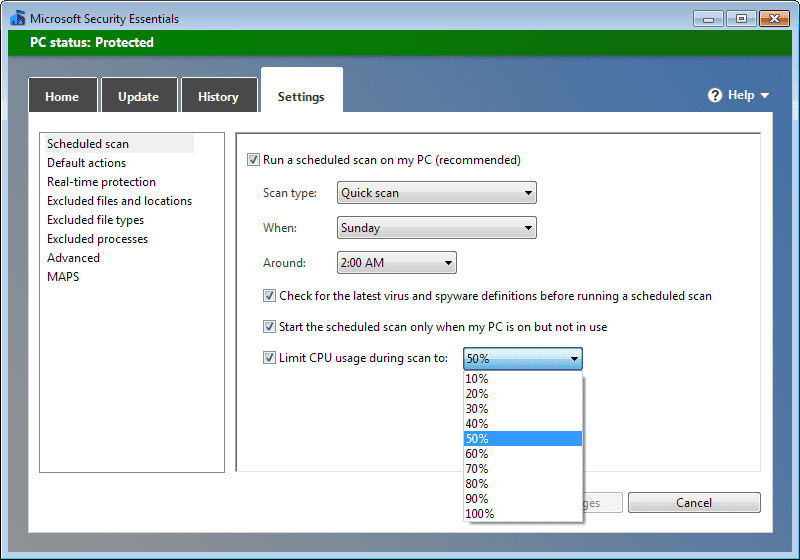Click the Help question mark icon

715,95
